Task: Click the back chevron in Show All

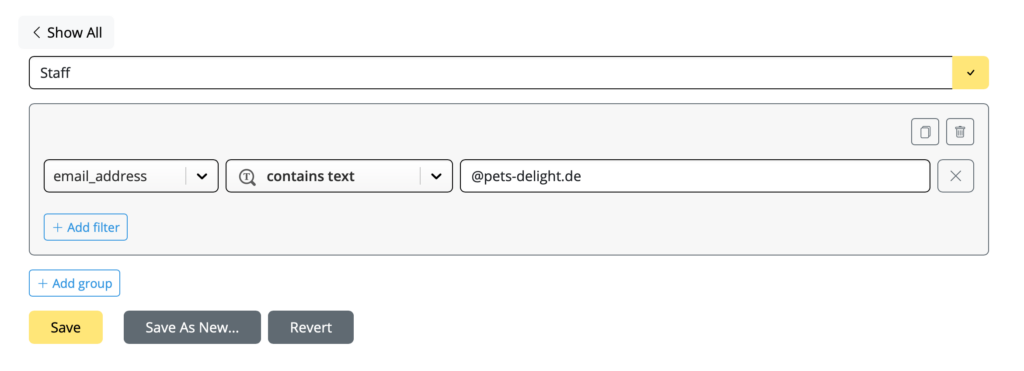Action: pyautogui.click(x=37, y=33)
